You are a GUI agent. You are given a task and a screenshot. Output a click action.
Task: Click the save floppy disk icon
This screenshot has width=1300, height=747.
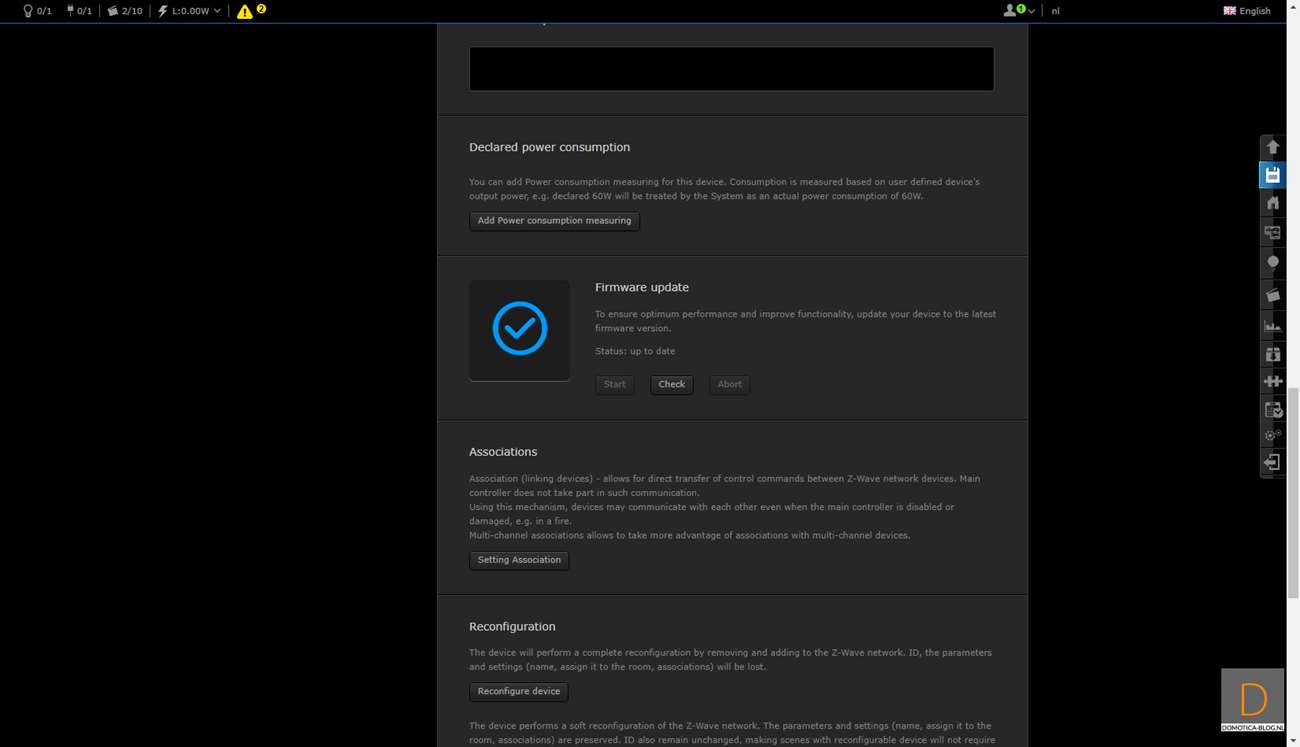pos(1272,175)
